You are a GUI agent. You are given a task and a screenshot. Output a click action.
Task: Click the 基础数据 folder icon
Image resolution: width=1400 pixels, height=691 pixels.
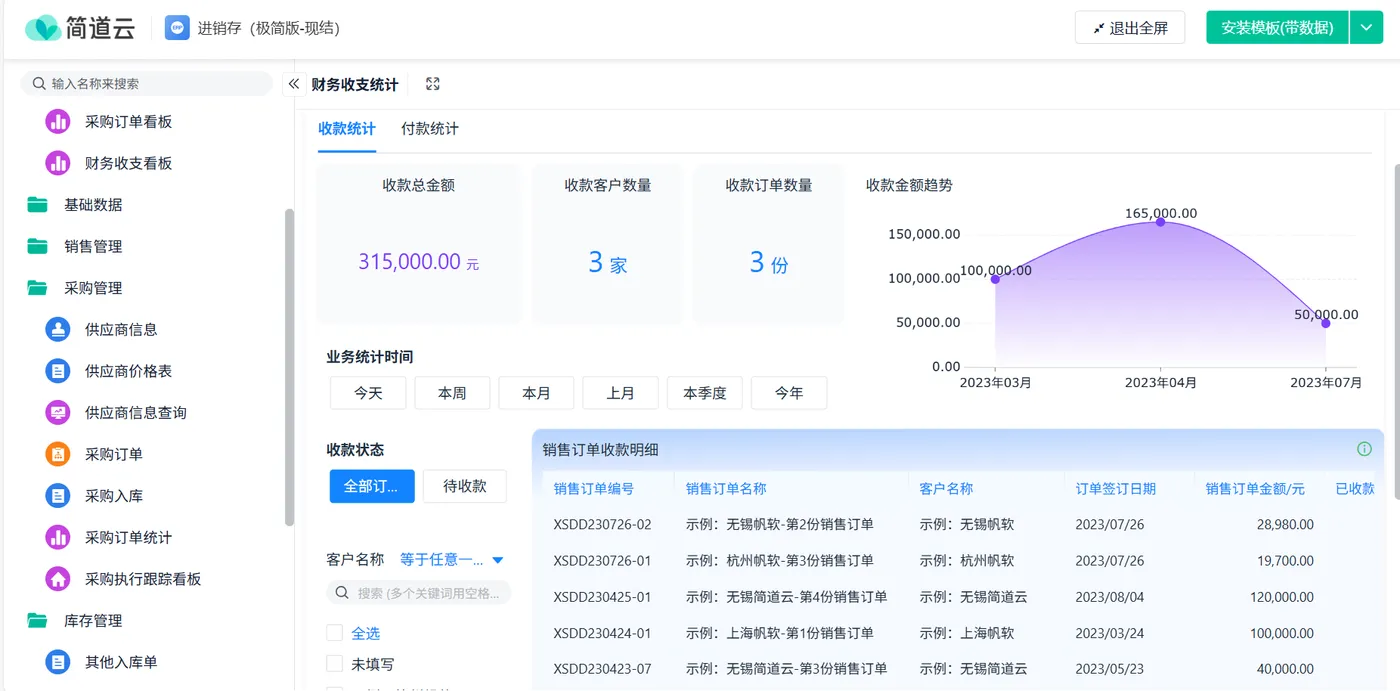tap(38, 205)
